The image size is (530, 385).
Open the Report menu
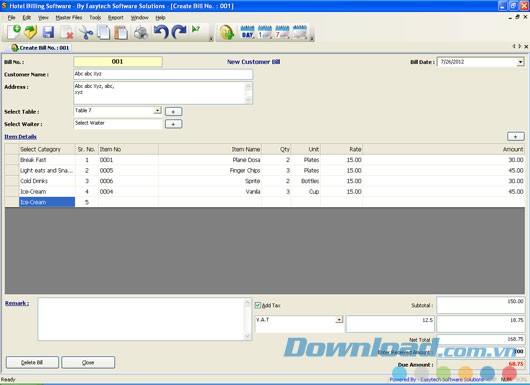(x=116, y=18)
